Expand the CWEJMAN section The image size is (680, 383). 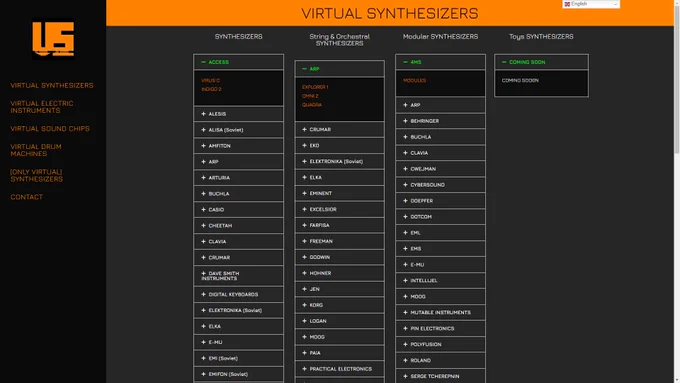point(440,169)
